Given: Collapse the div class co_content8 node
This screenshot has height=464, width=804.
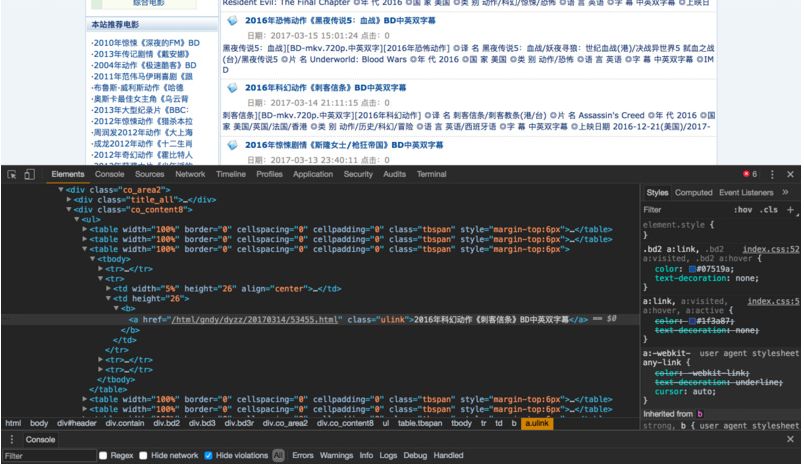Looking at the screenshot, I should pyautogui.click(x=69, y=210).
